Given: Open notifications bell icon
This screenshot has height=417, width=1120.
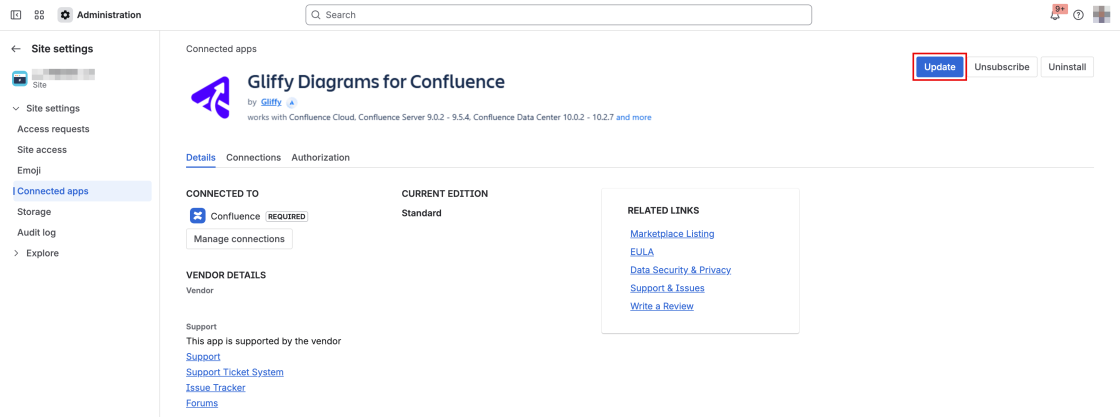Looking at the screenshot, I should click(x=1055, y=14).
